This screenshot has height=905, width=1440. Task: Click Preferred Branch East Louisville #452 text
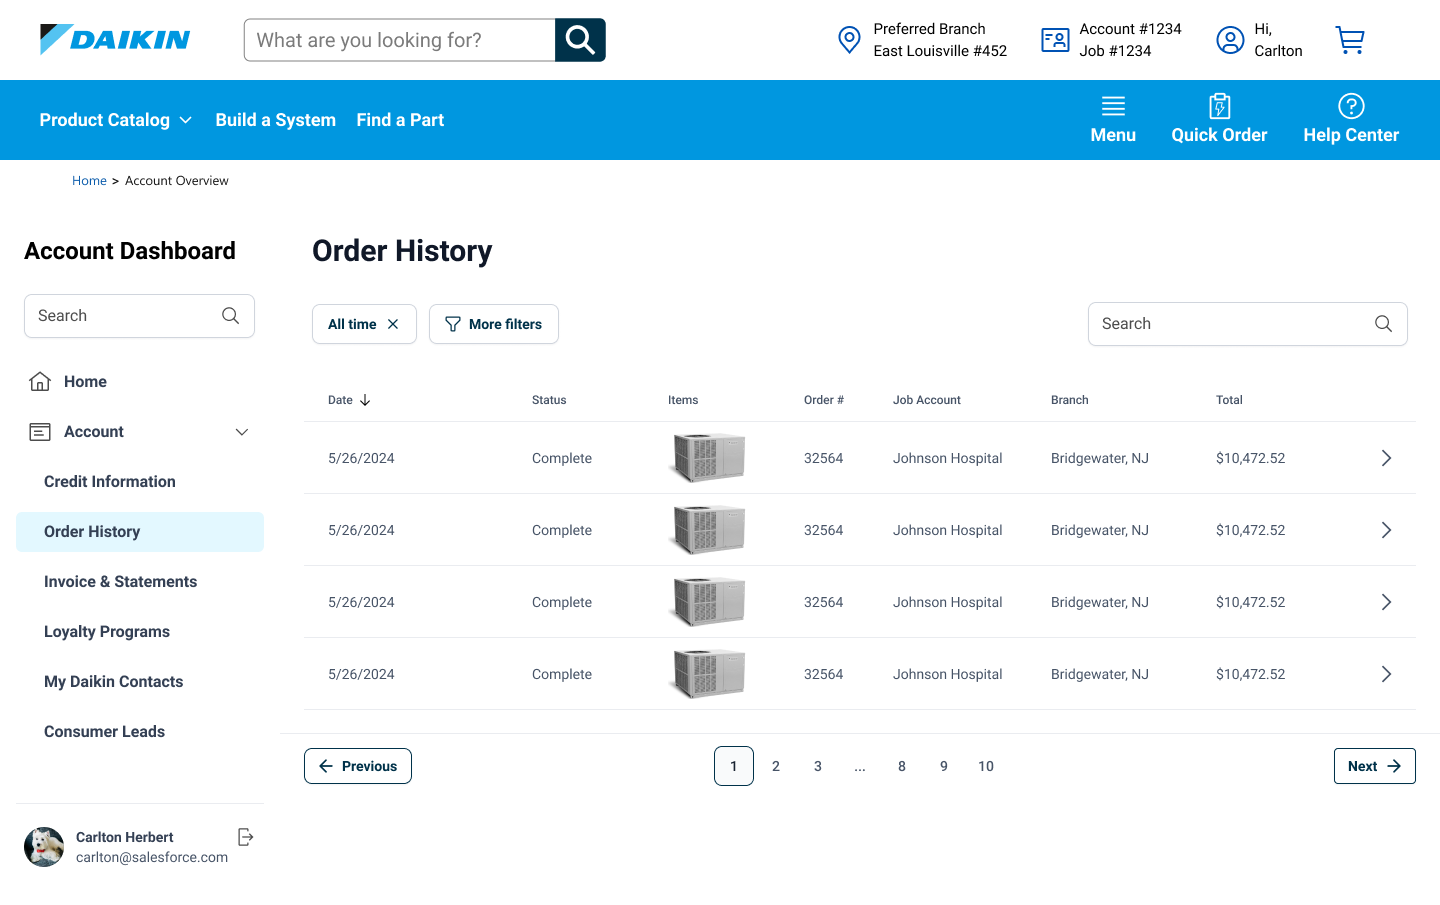tap(940, 40)
